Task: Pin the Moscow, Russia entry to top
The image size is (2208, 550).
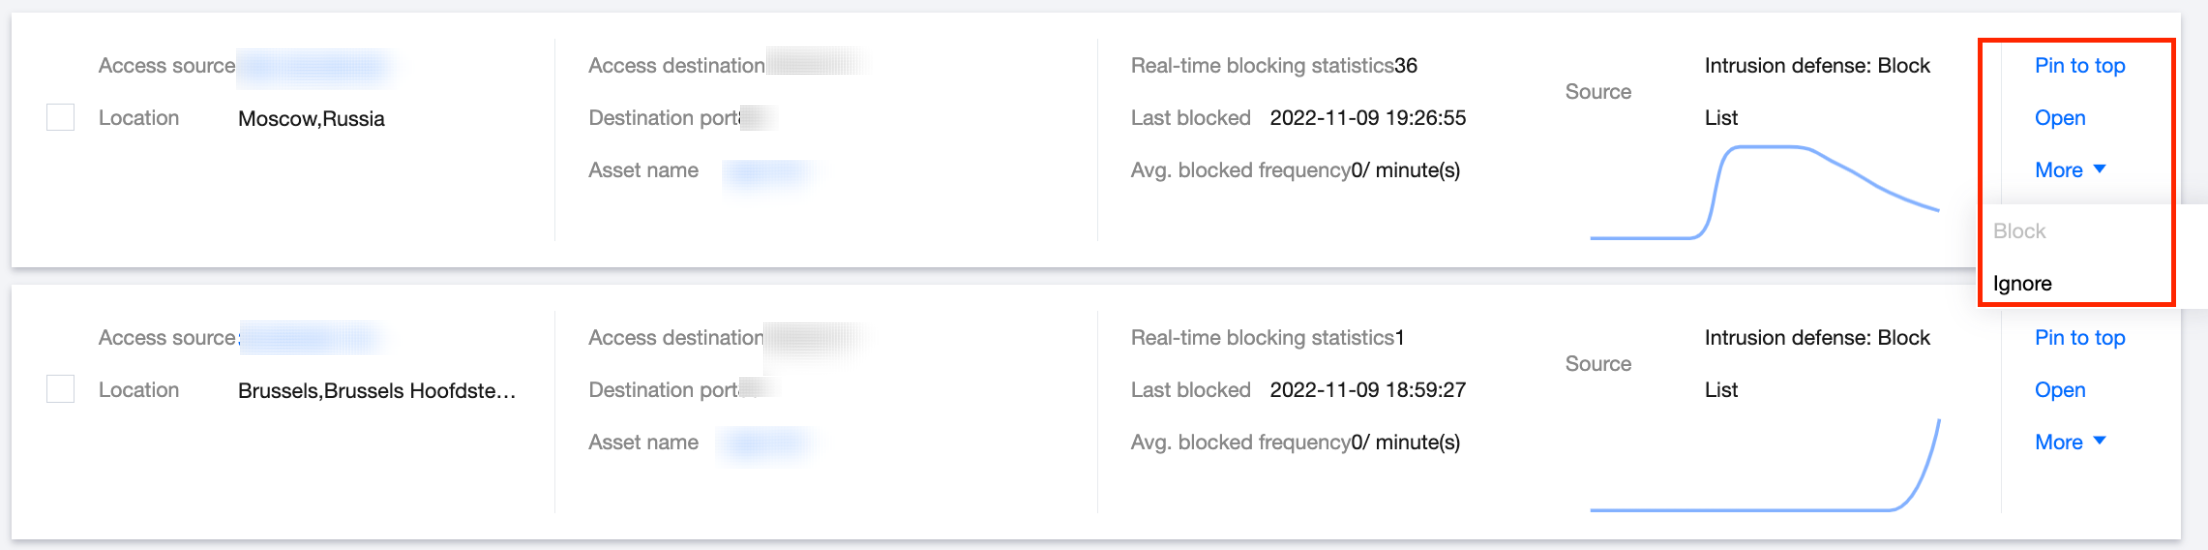Action: pos(2079,66)
